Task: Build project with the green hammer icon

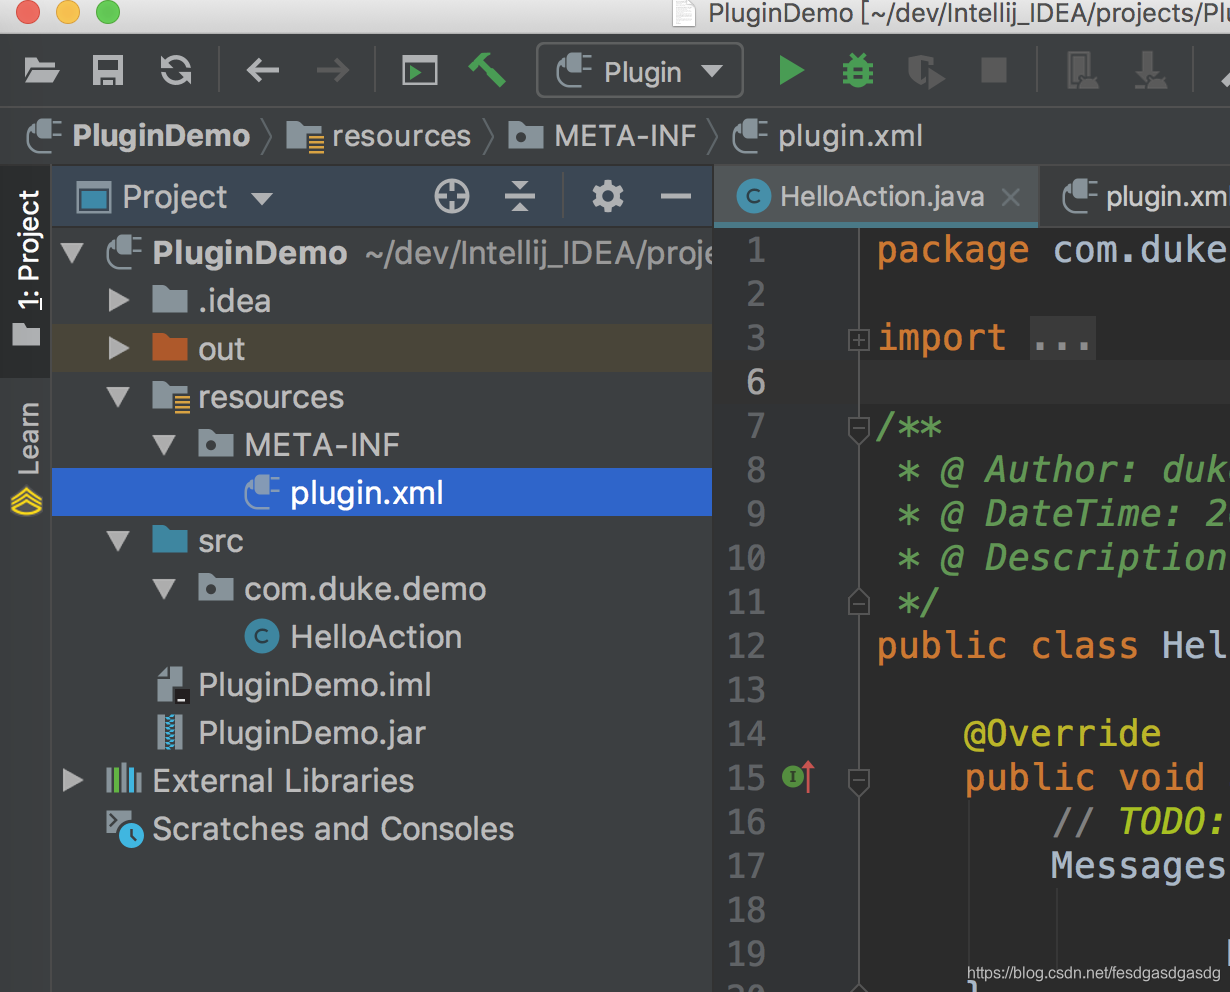Action: [487, 70]
